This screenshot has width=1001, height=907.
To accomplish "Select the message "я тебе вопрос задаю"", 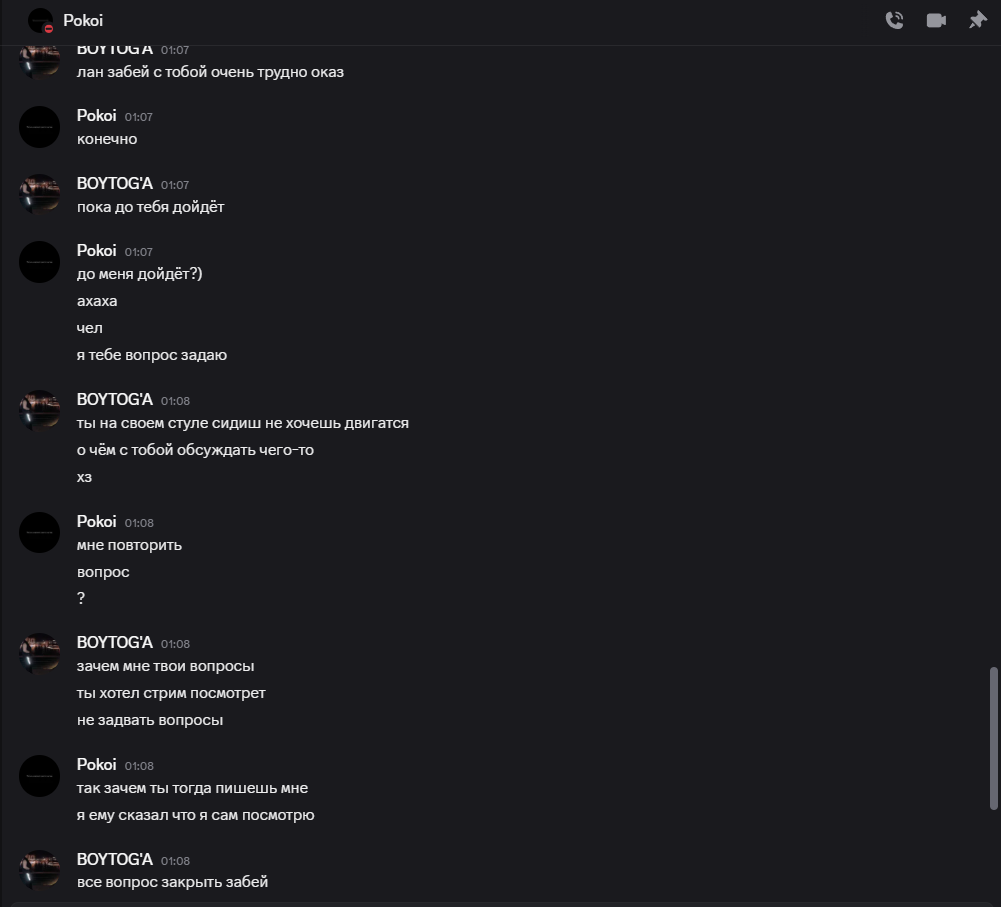I will pyautogui.click(x=152, y=355).
